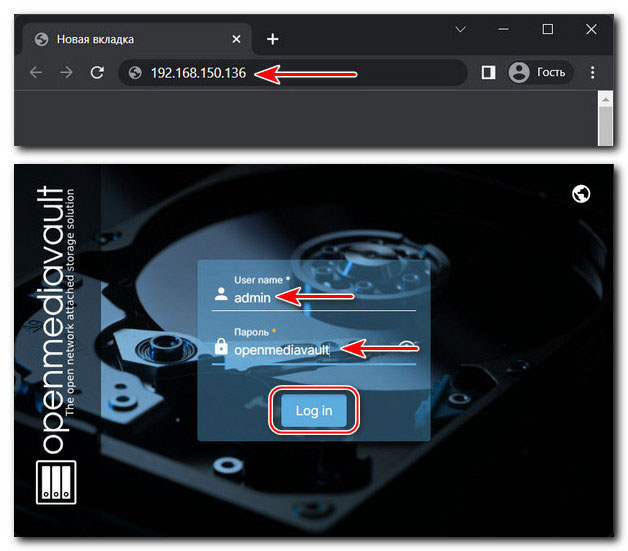
Task: Open the three-dot browser menu
Action: tap(592, 72)
